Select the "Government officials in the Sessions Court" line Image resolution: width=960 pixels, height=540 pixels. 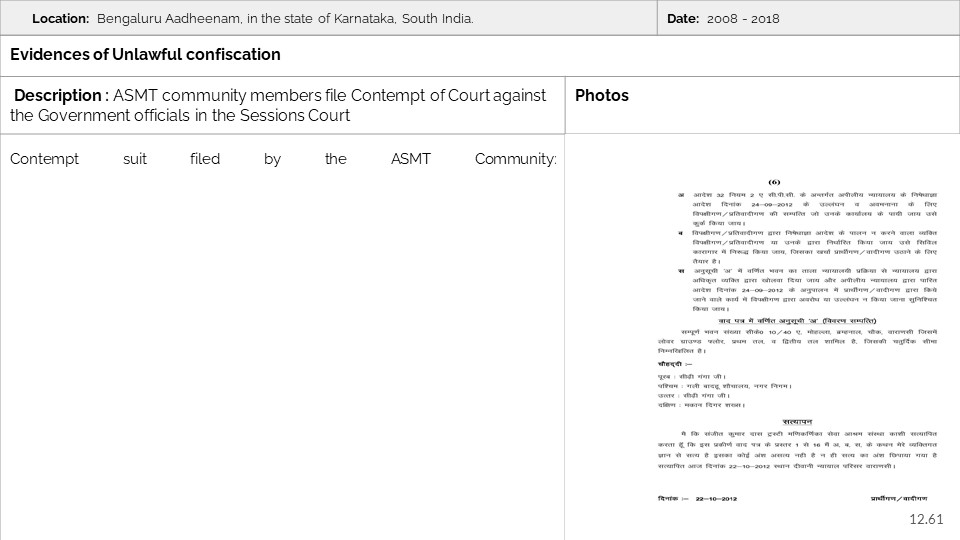(180, 115)
